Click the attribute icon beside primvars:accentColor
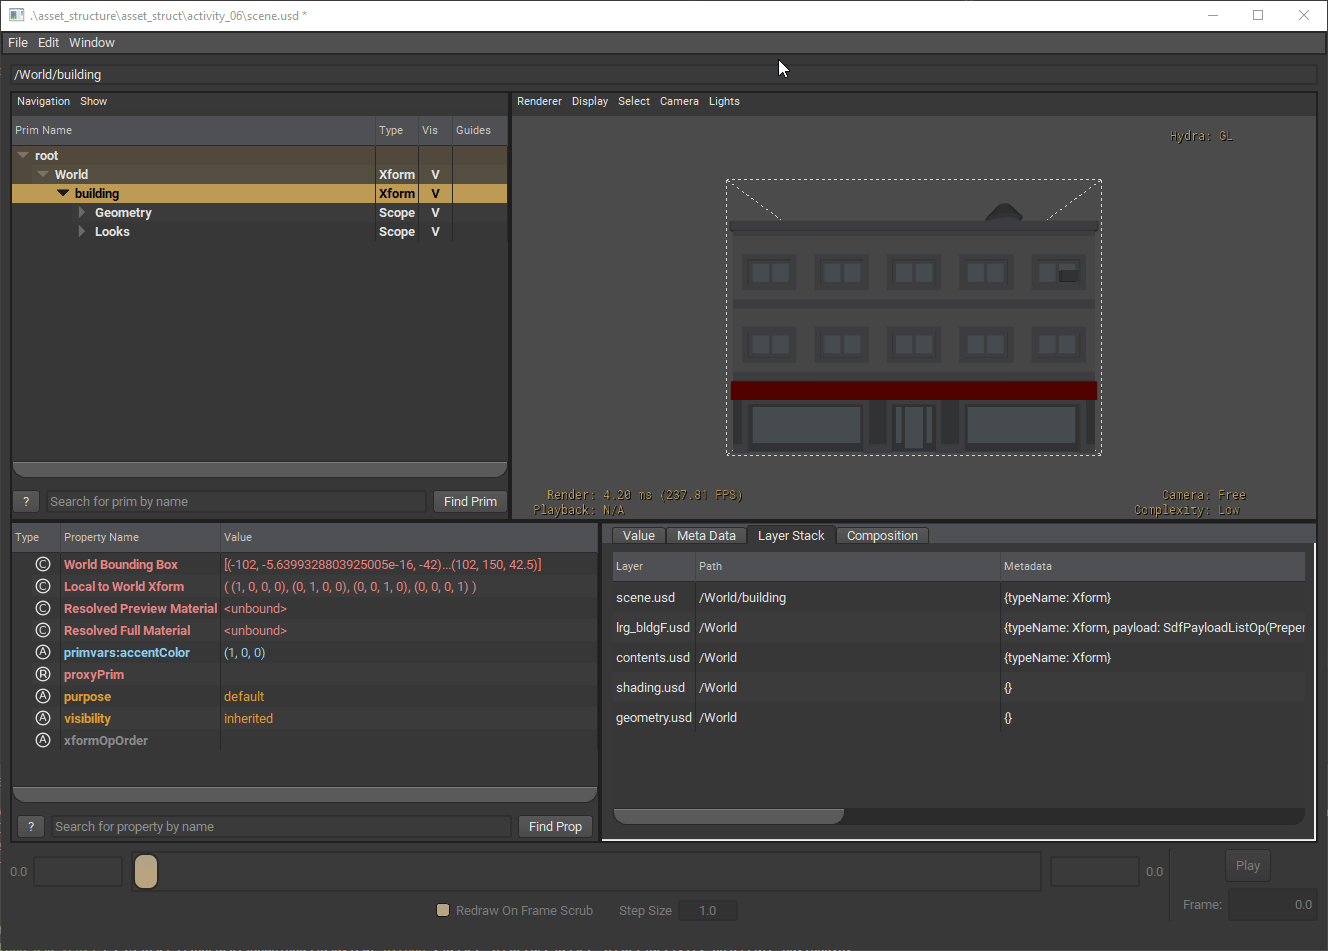 coord(43,652)
